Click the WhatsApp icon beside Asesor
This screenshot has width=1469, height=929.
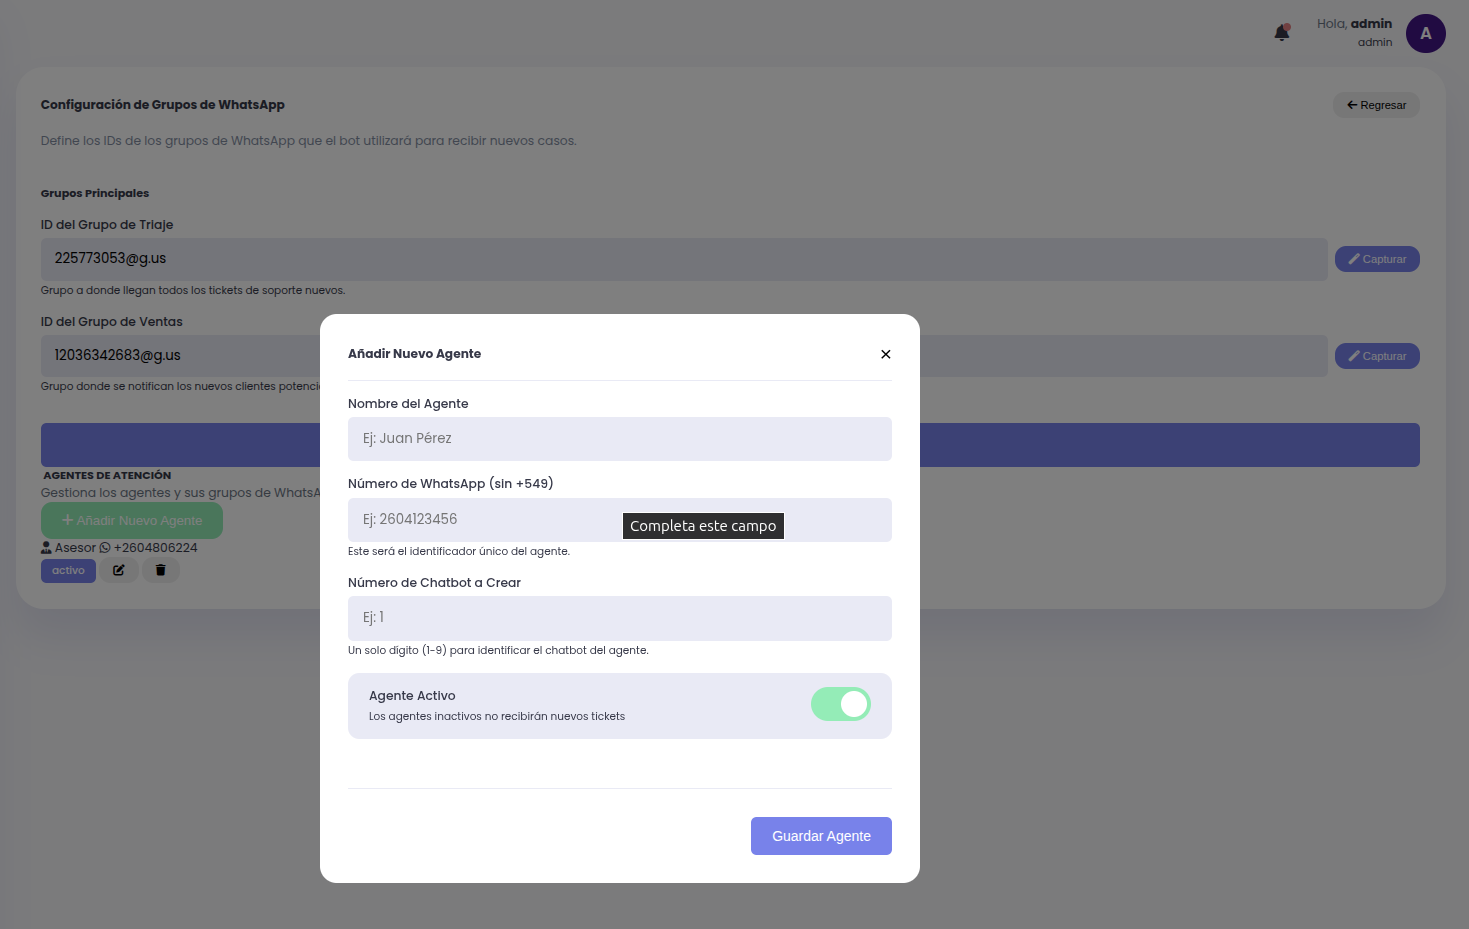click(x=105, y=548)
